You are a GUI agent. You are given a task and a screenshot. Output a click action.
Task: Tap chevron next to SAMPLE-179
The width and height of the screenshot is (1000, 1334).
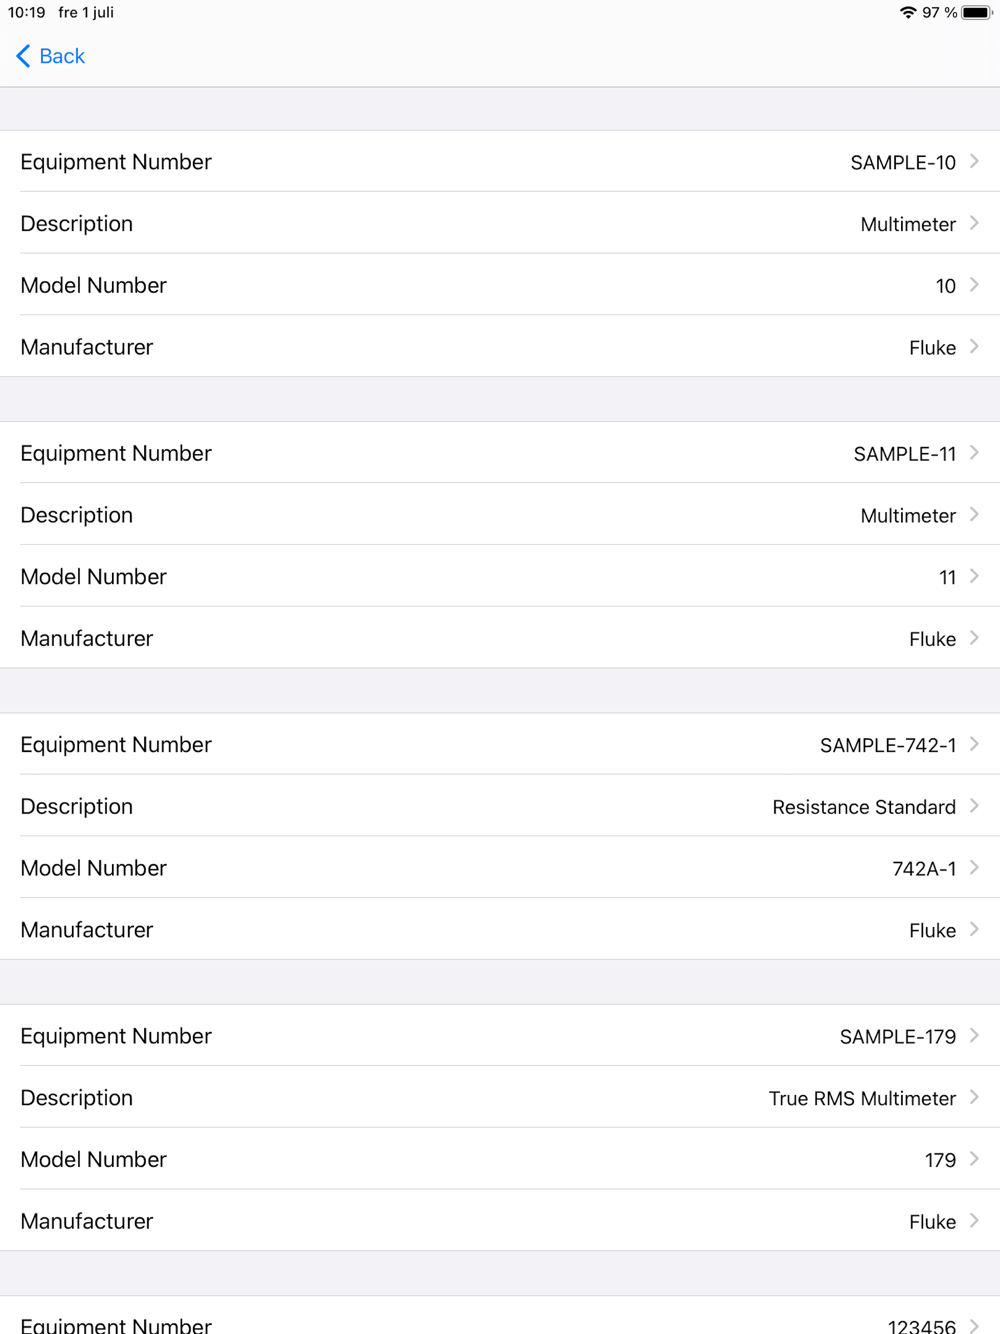coord(974,1036)
